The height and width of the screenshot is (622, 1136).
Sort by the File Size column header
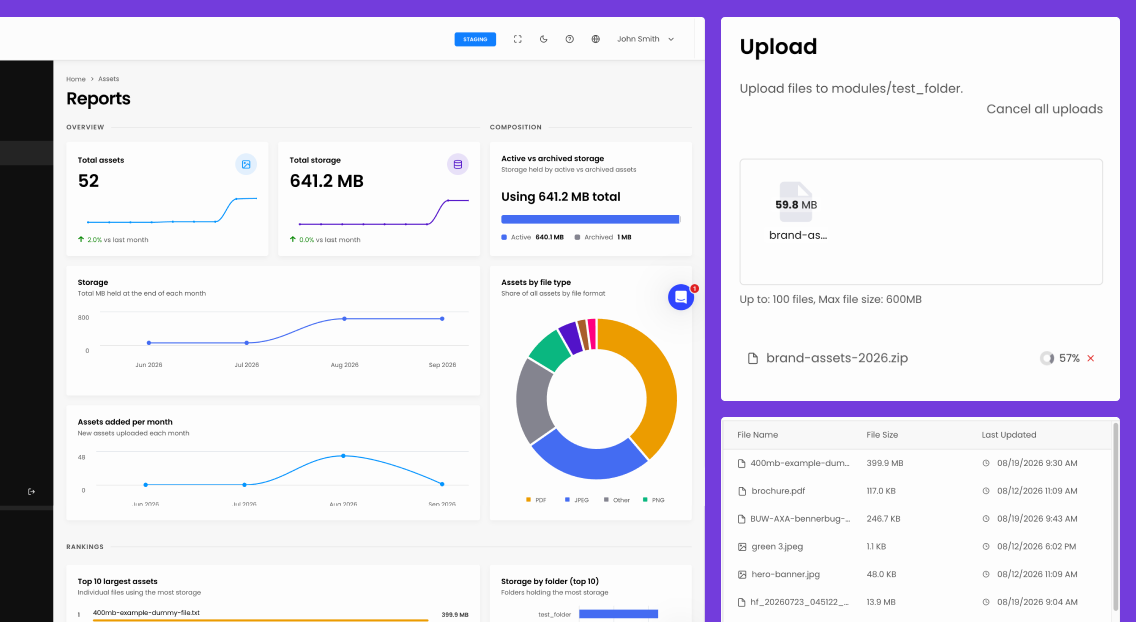(x=882, y=435)
